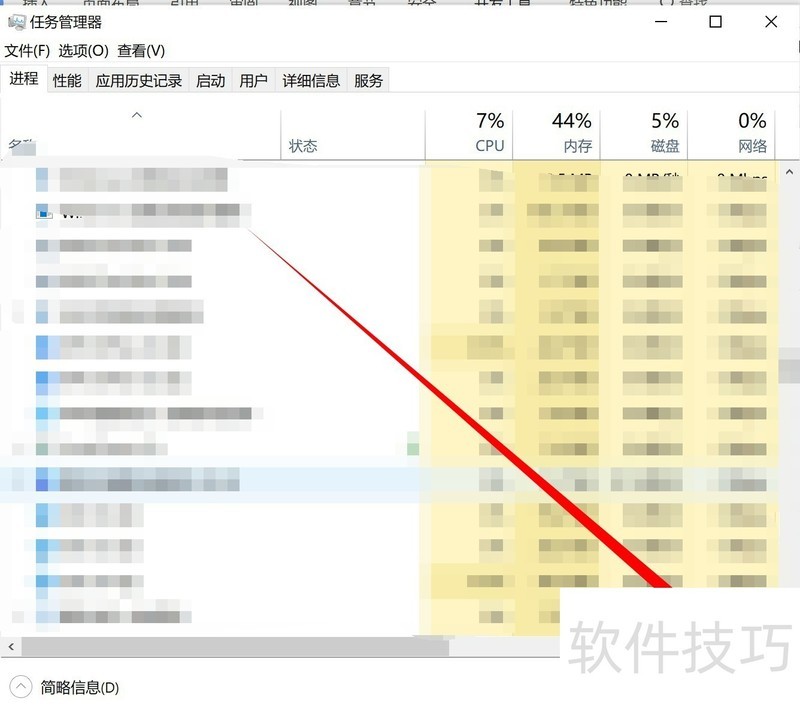Open the 选项(O) menu
This screenshot has height=707, width=800.
click(x=82, y=50)
